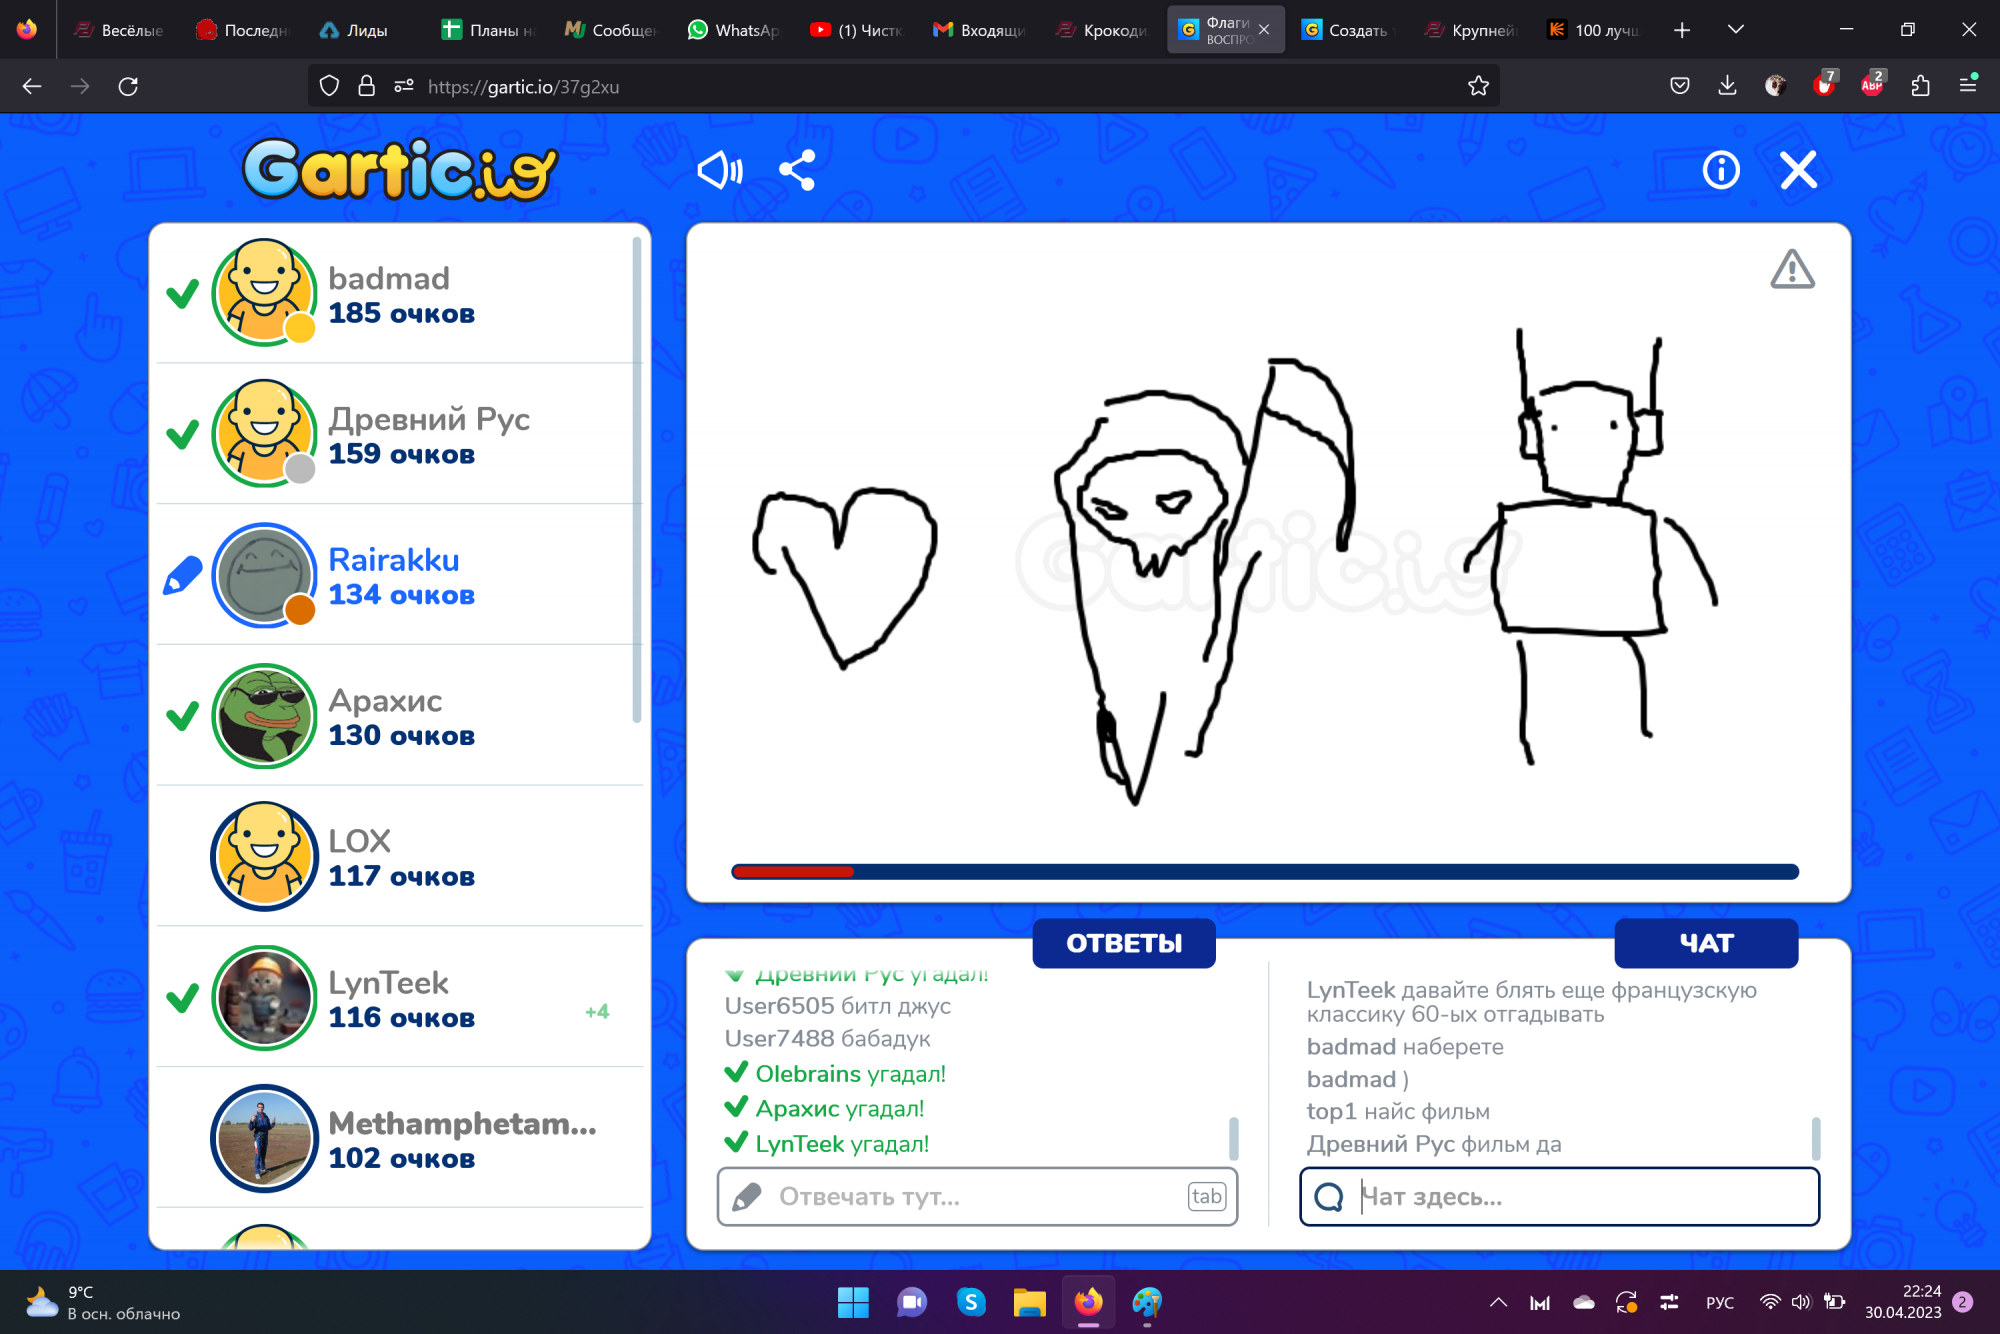Viewport: 2000px width, 1334px height.
Task: Click the share room icon
Action: pos(797,170)
